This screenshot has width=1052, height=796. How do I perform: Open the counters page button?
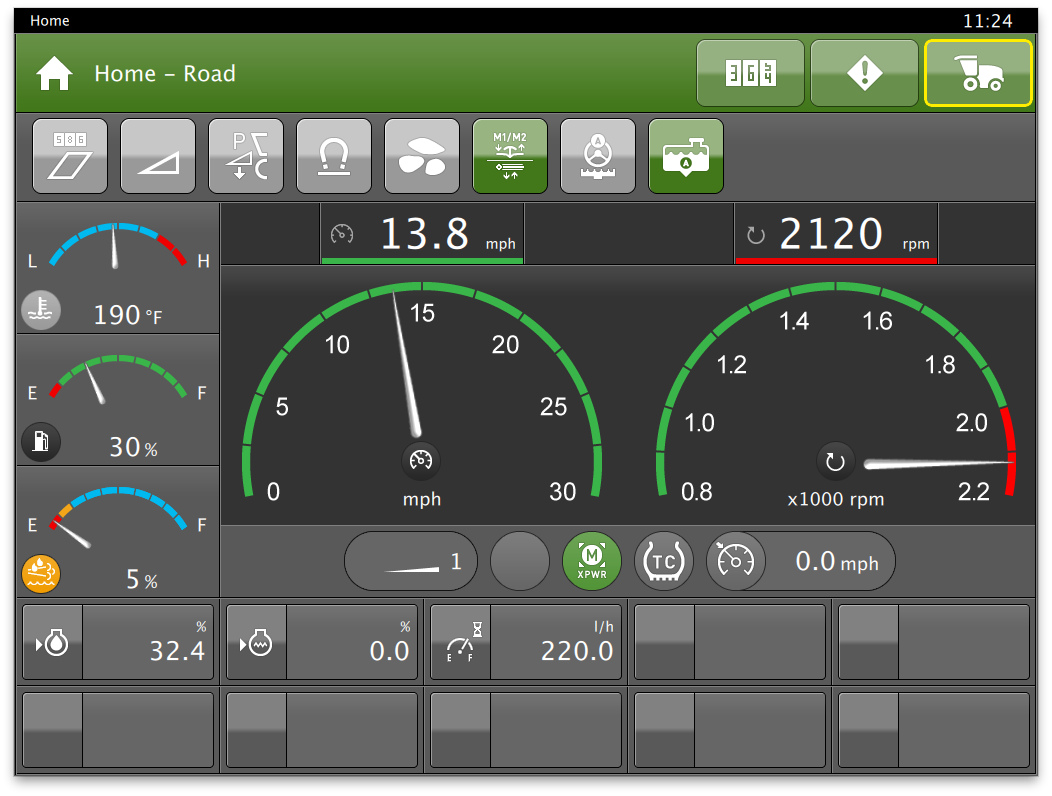pos(750,73)
